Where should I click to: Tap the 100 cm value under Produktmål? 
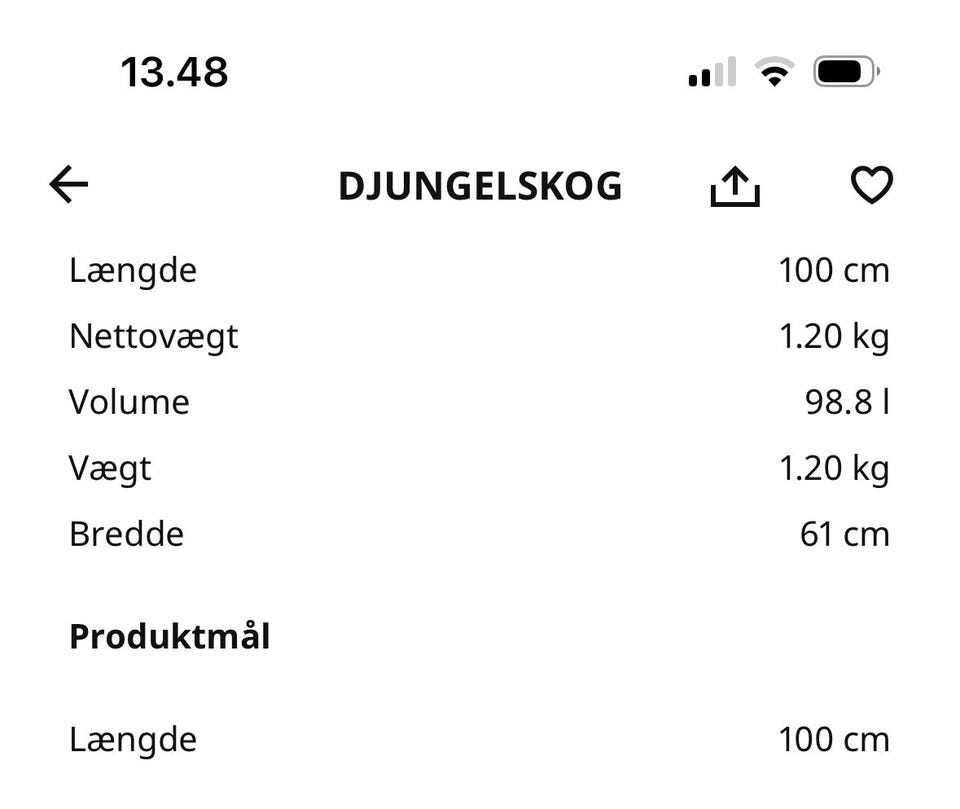834,740
